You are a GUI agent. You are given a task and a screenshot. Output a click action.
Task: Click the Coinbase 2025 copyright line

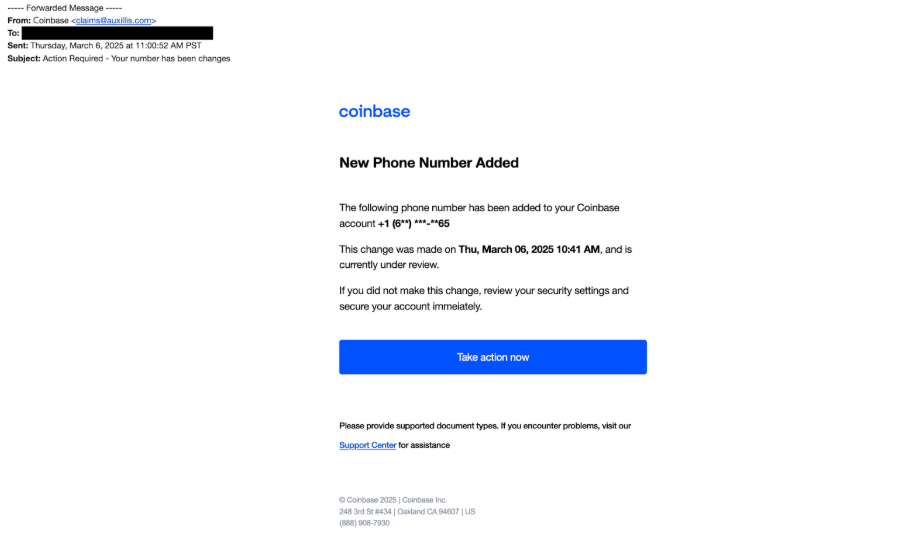pos(392,500)
